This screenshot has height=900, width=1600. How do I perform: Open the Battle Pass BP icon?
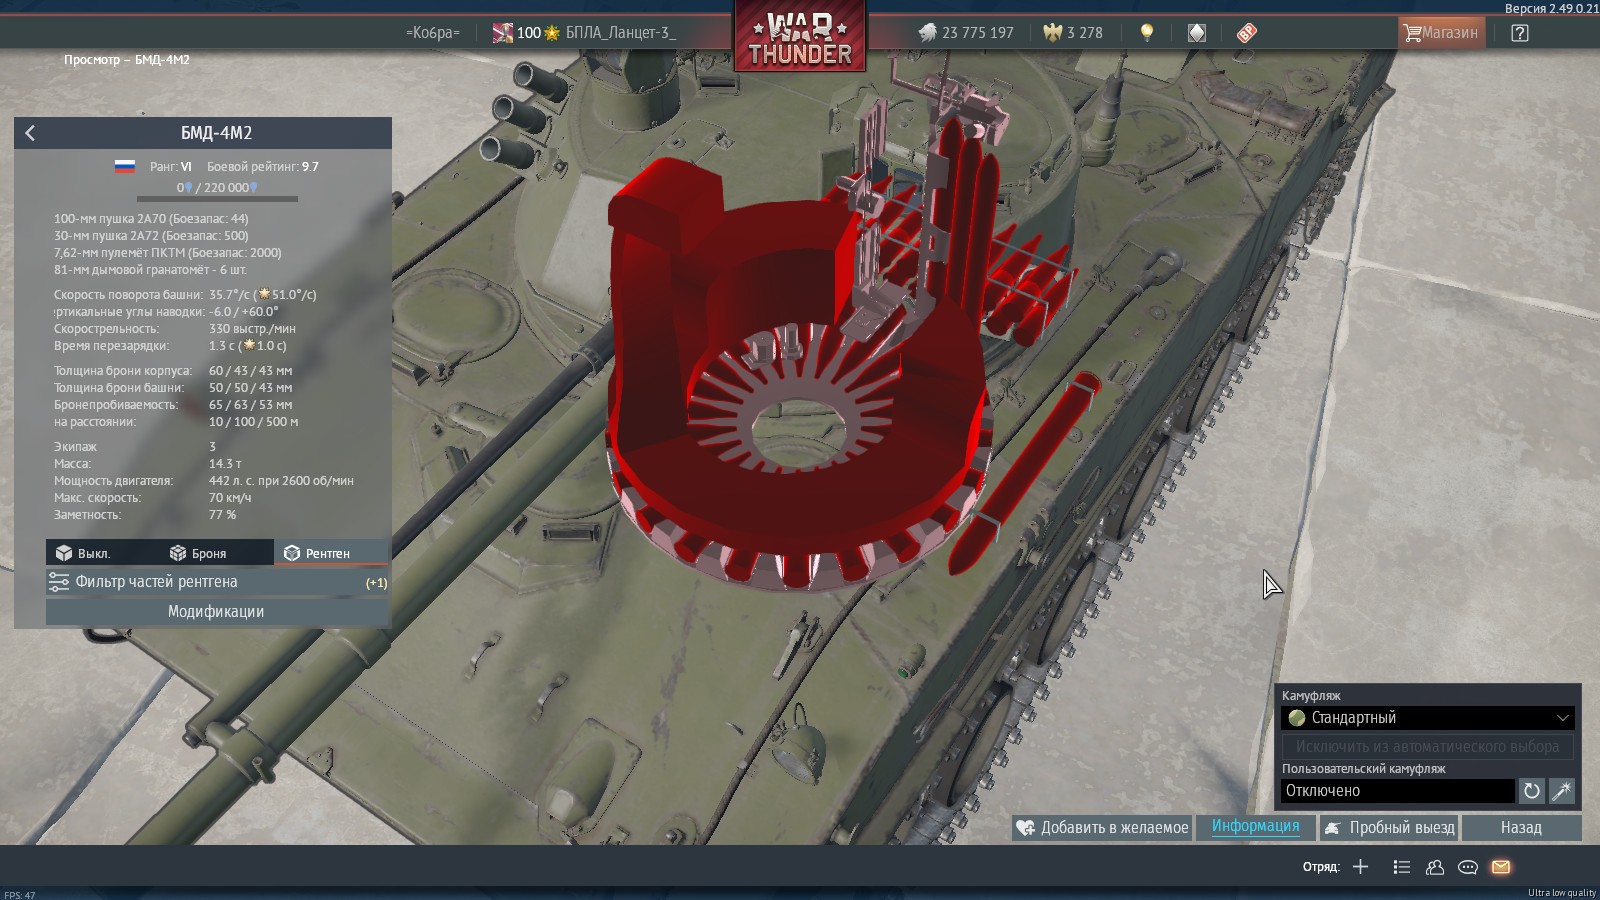coord(1247,33)
